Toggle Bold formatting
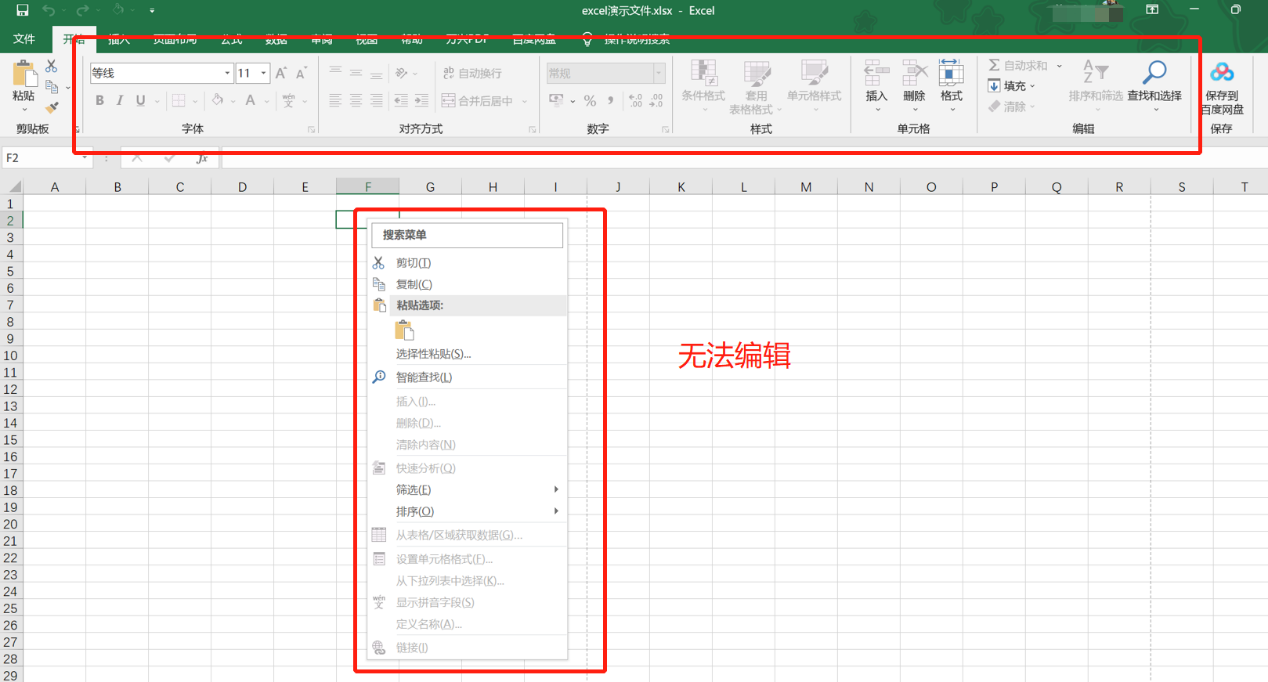The width and height of the screenshot is (1268, 682). [99, 101]
